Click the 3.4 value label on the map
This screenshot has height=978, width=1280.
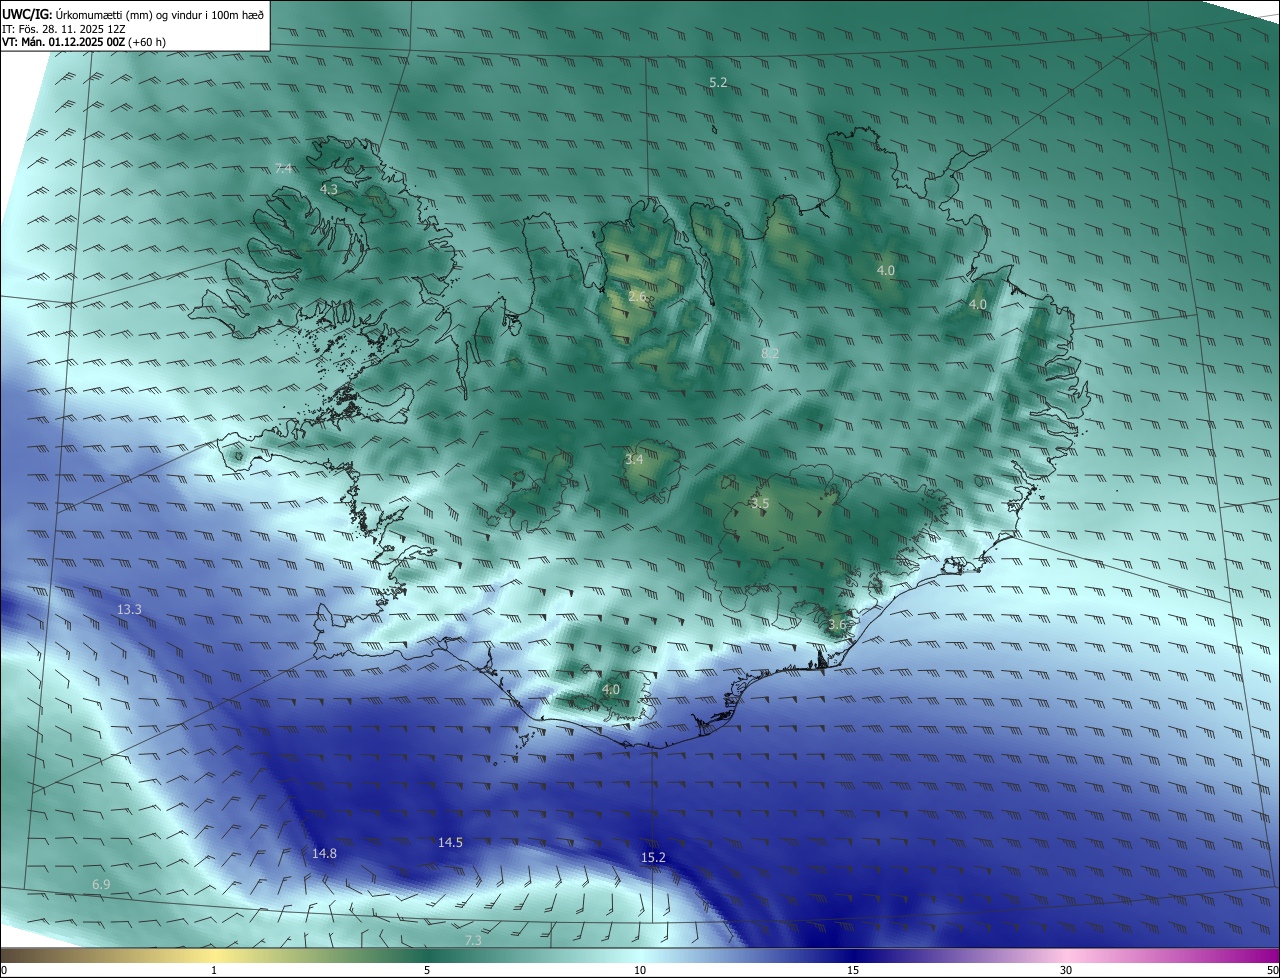(634, 459)
